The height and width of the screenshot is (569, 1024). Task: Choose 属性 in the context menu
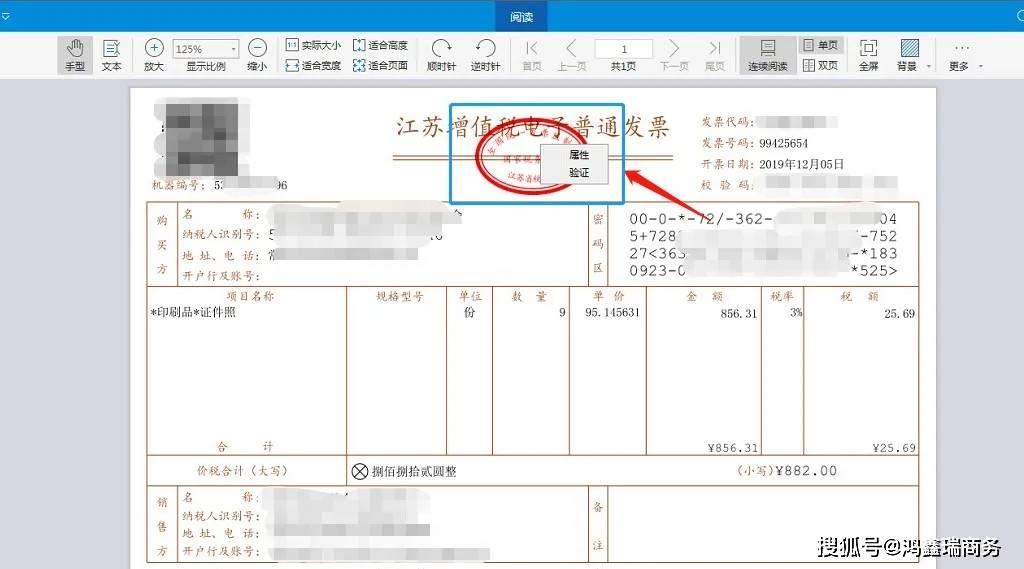[x=579, y=155]
